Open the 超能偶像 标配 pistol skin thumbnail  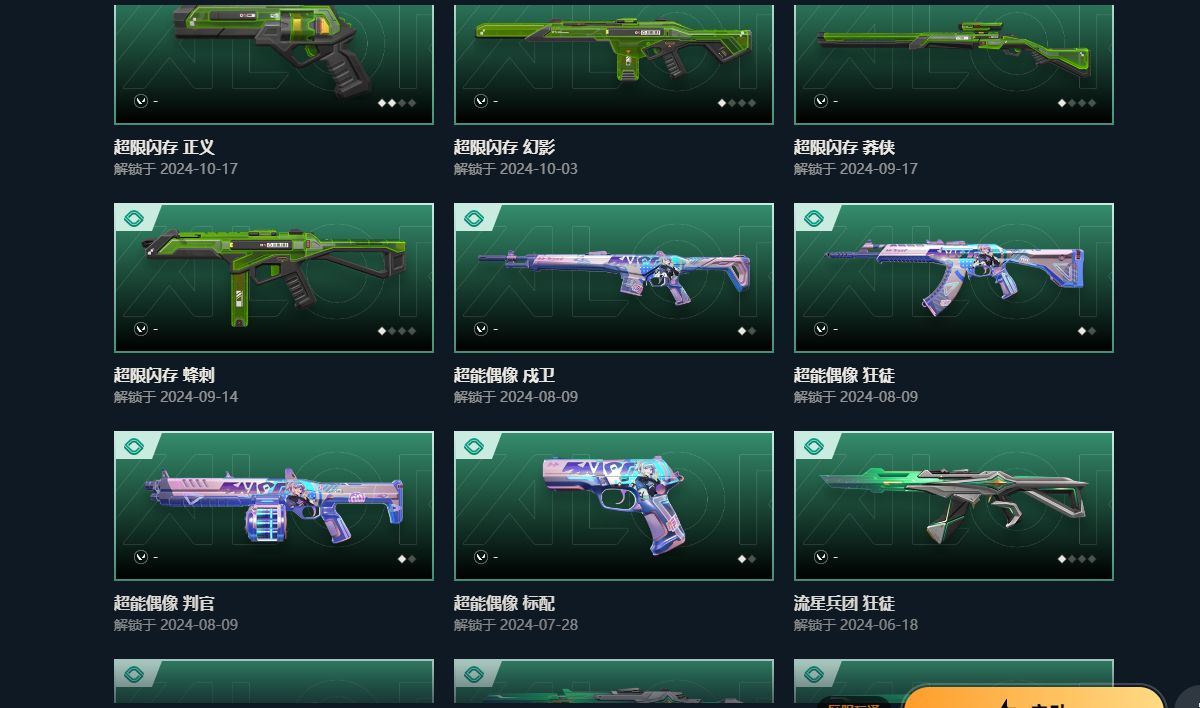point(614,506)
